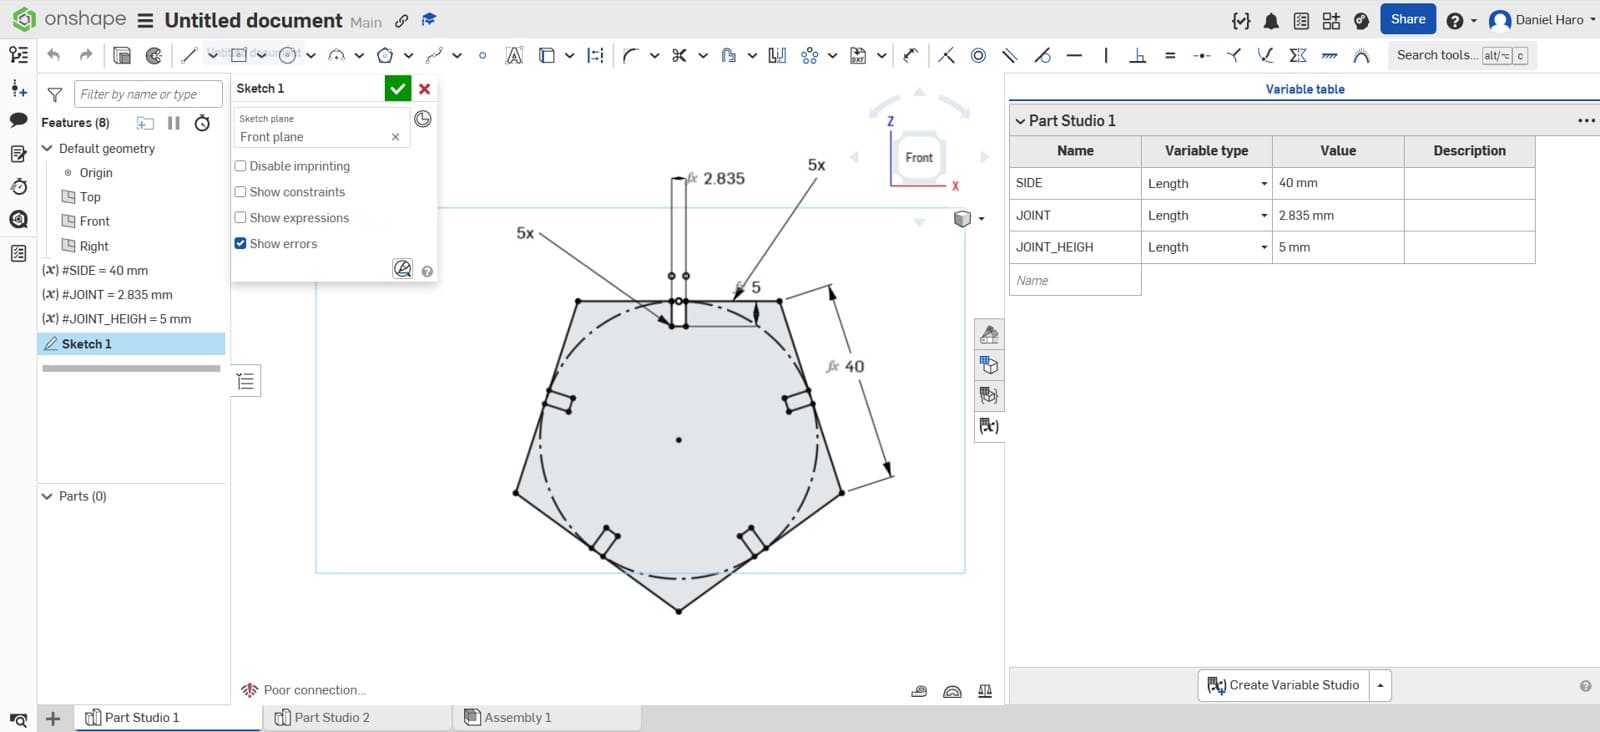Select the Origin feature
The image size is (1600, 732).
(96, 172)
